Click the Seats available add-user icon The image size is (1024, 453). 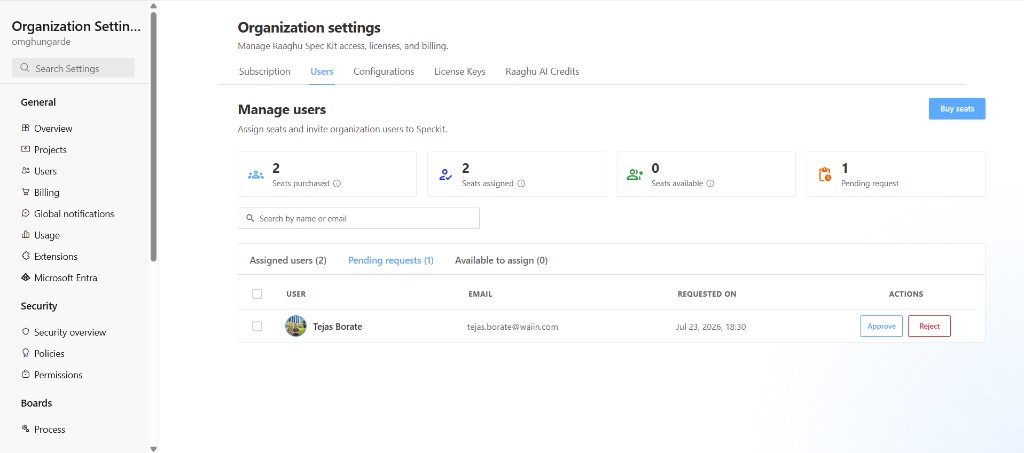pos(635,174)
